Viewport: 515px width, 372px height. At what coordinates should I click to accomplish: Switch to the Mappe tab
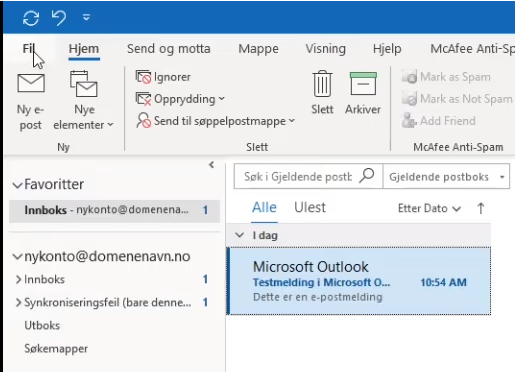(x=258, y=49)
